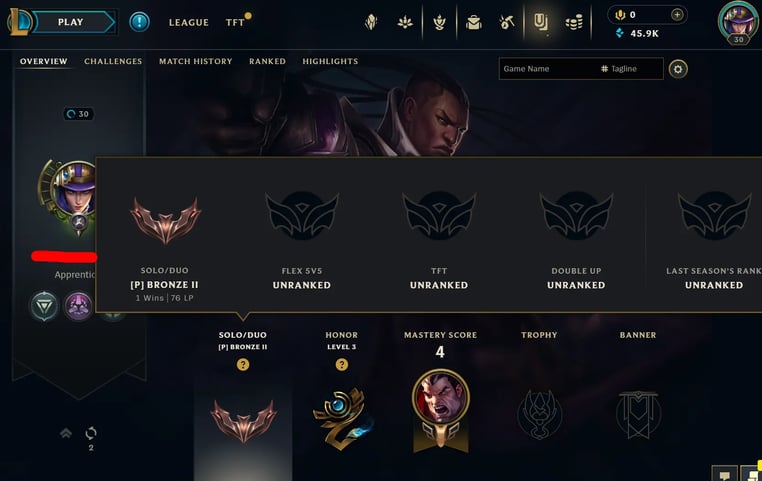The height and width of the screenshot is (481, 762).
Task: Open the chat bubble icon
Action: tap(724, 475)
